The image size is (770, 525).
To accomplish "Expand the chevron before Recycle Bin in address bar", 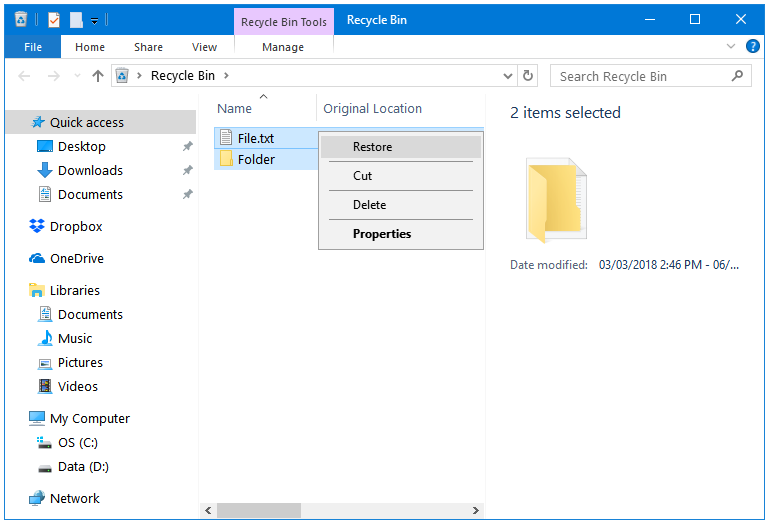I will coord(139,76).
